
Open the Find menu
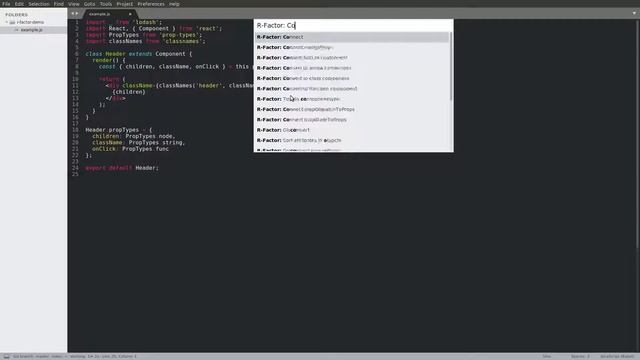(59, 4)
